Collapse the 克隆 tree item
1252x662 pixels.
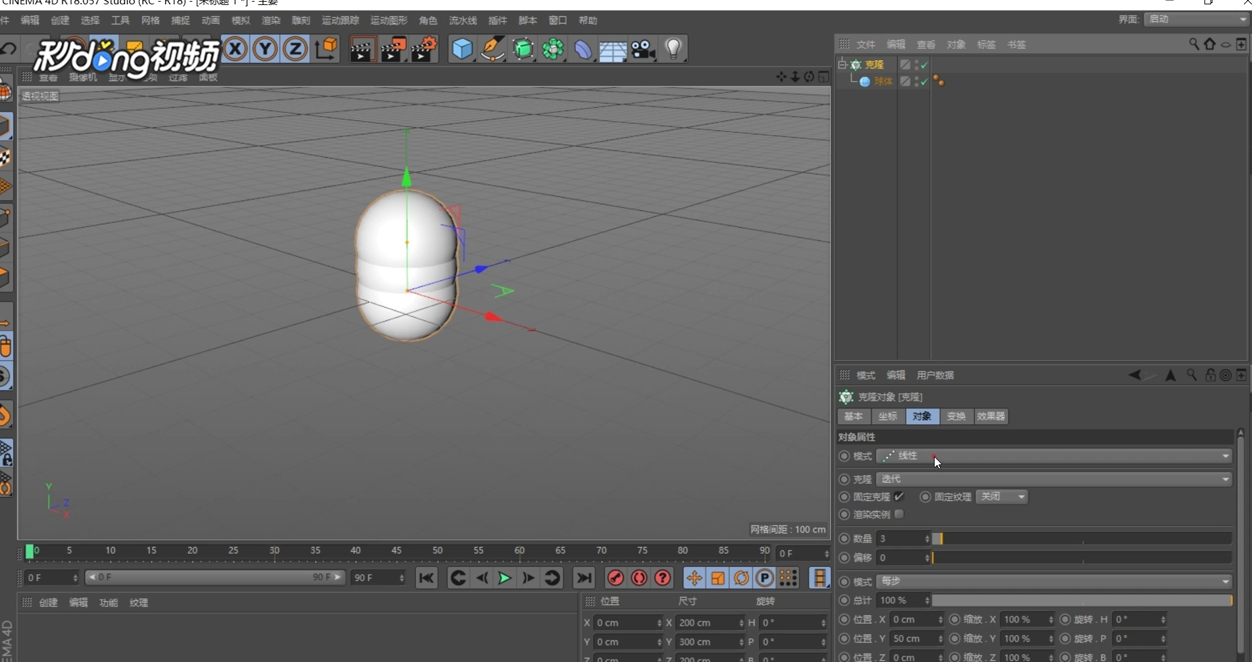pos(842,64)
